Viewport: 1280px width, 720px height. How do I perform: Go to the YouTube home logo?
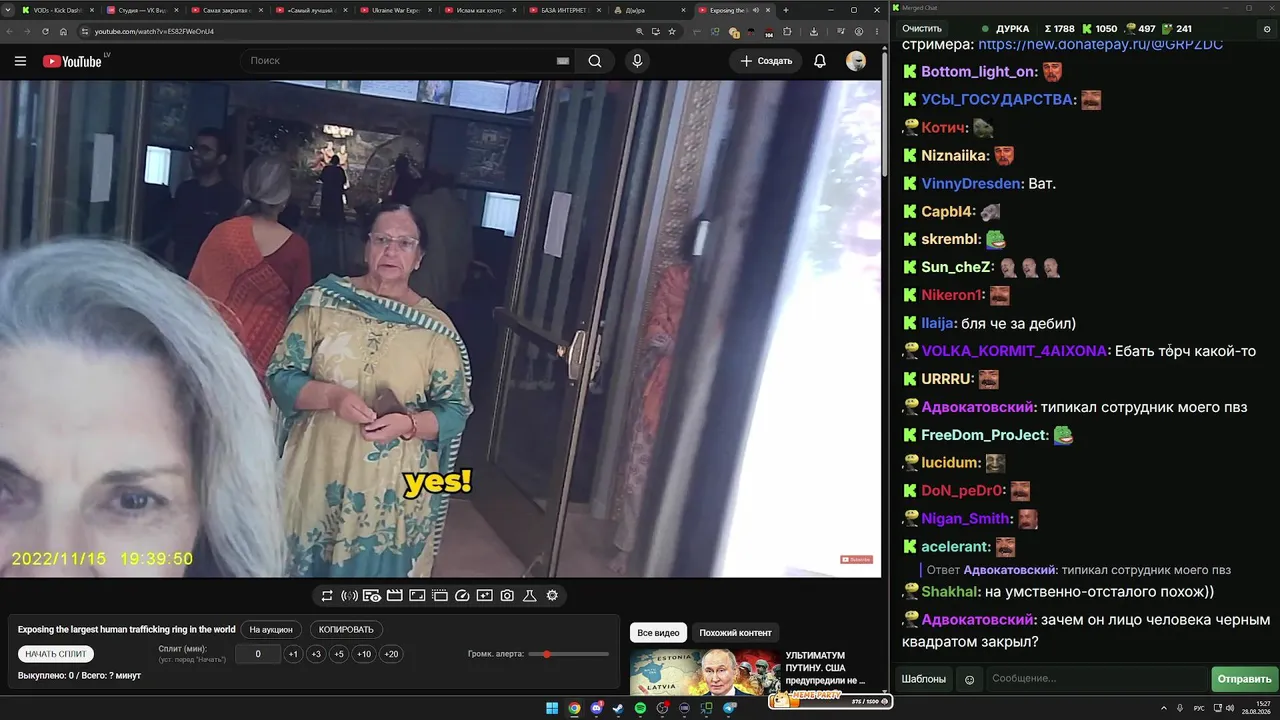(x=72, y=61)
